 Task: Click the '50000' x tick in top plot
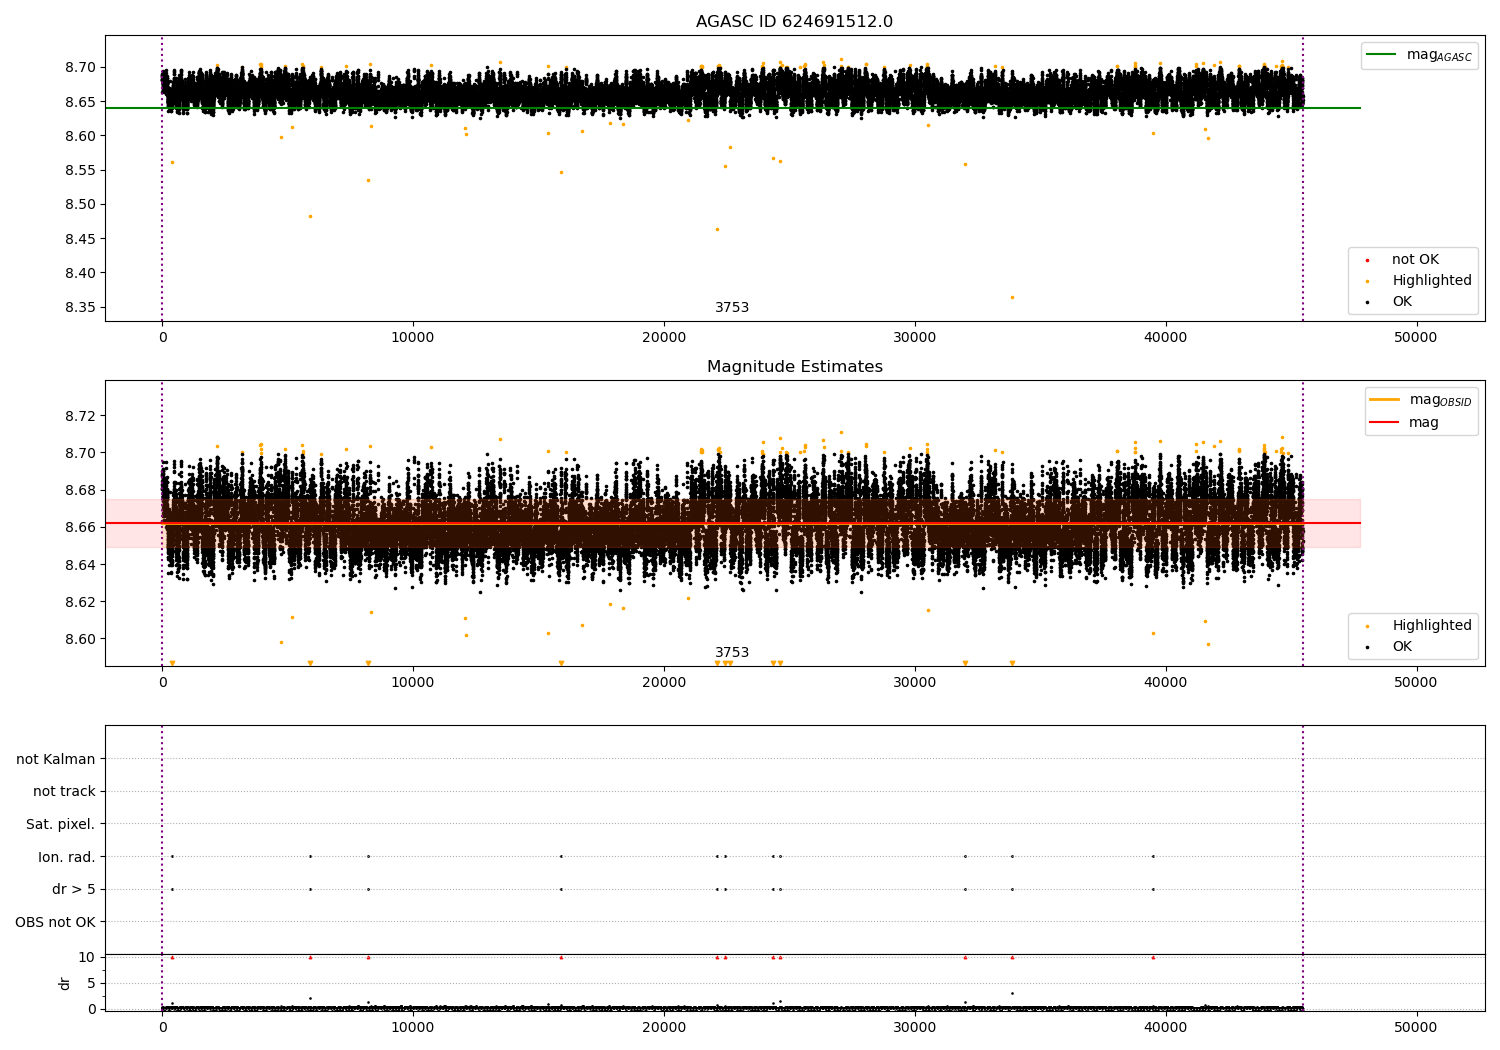[x=1416, y=337]
